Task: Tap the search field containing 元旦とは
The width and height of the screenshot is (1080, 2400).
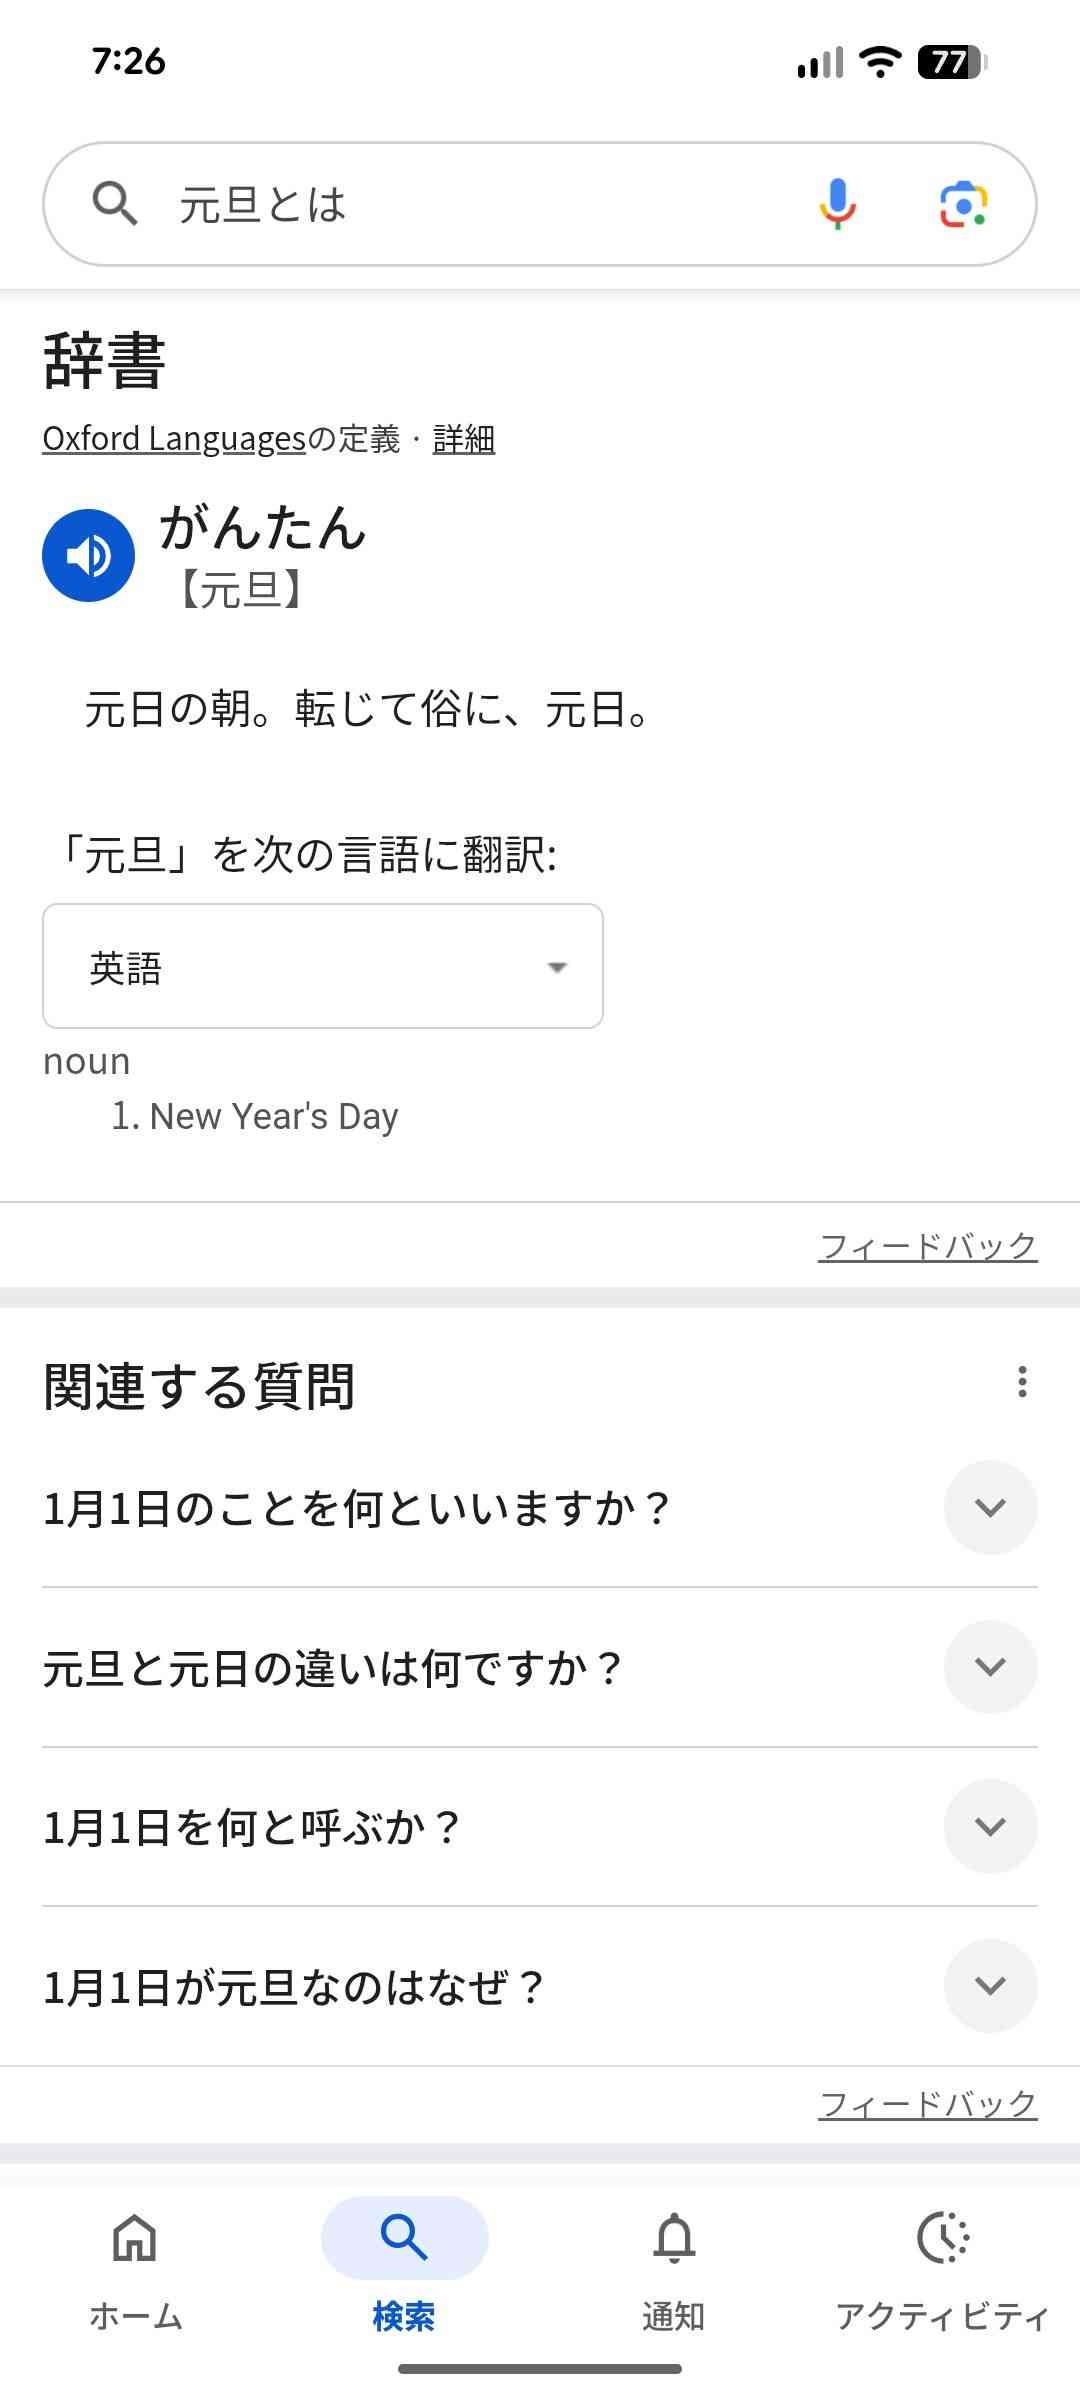Action: coord(480,204)
